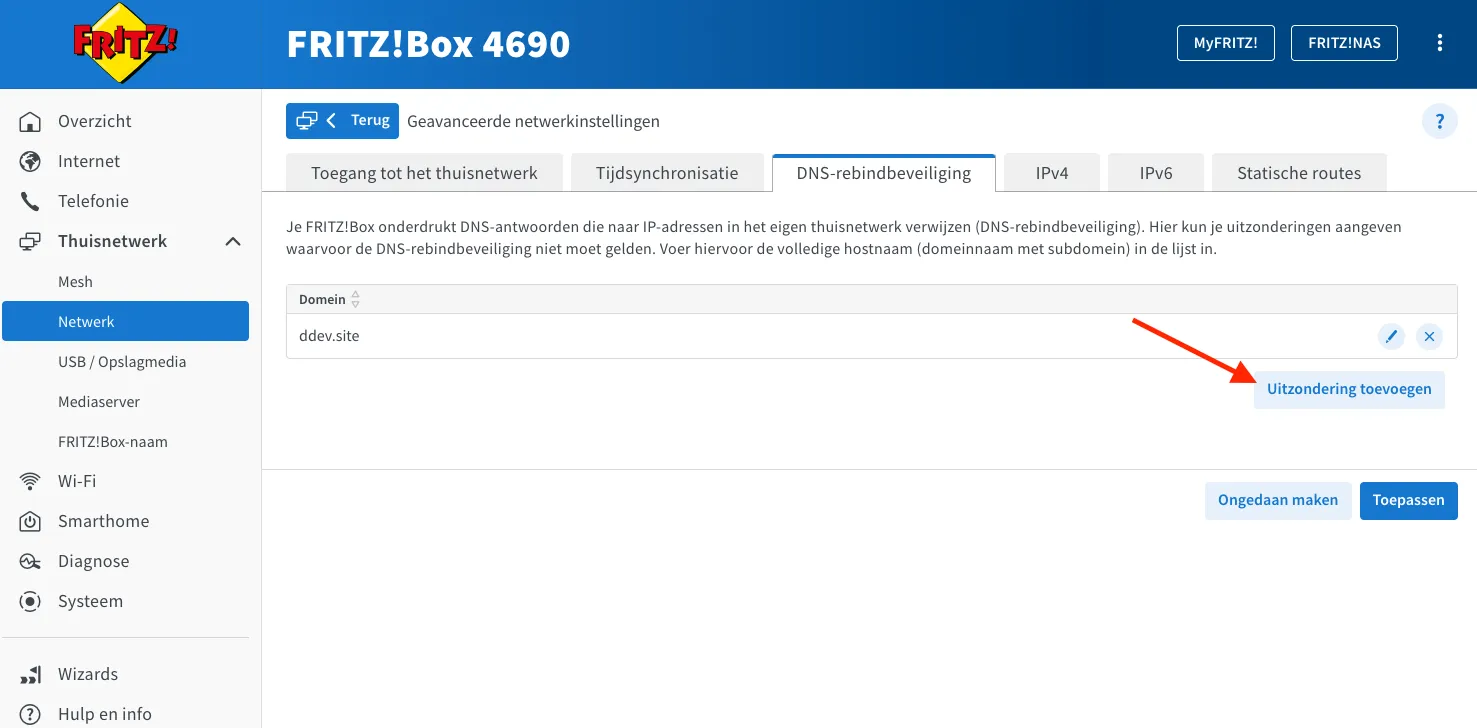Sort the Domein column
1477x728 pixels.
click(x=355, y=300)
